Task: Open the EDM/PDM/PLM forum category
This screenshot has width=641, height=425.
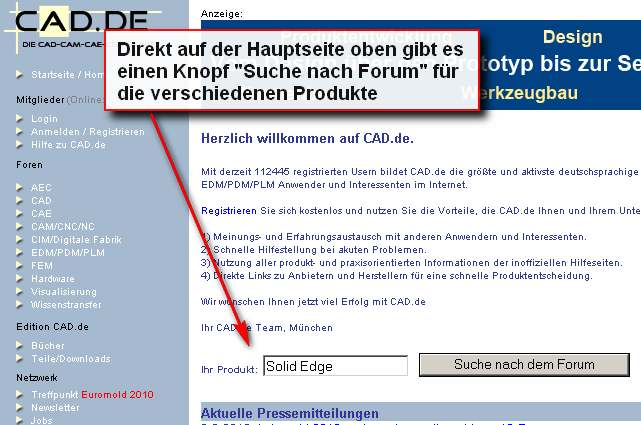Action: pos(68,253)
